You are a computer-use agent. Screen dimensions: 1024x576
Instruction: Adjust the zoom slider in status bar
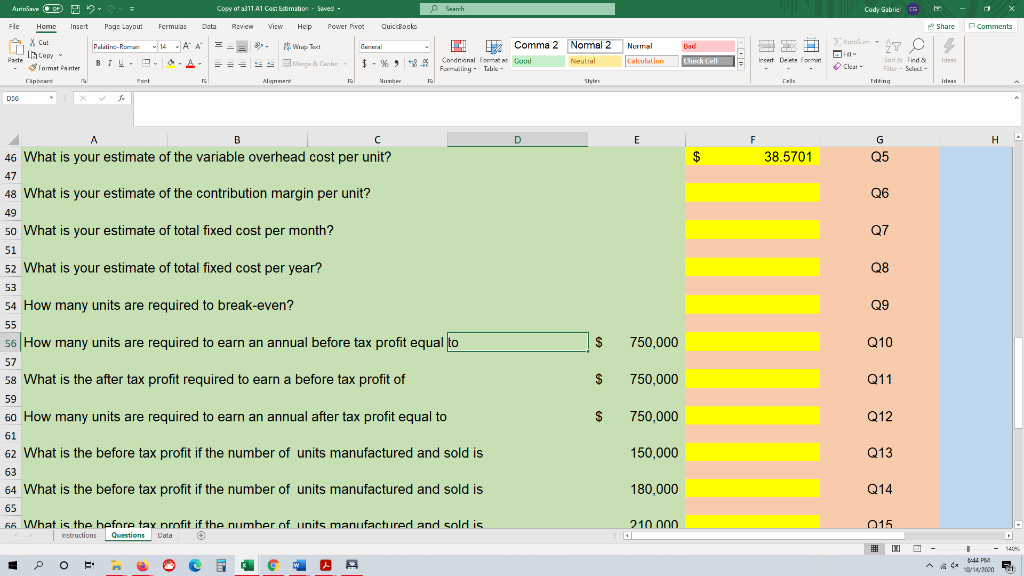point(968,549)
